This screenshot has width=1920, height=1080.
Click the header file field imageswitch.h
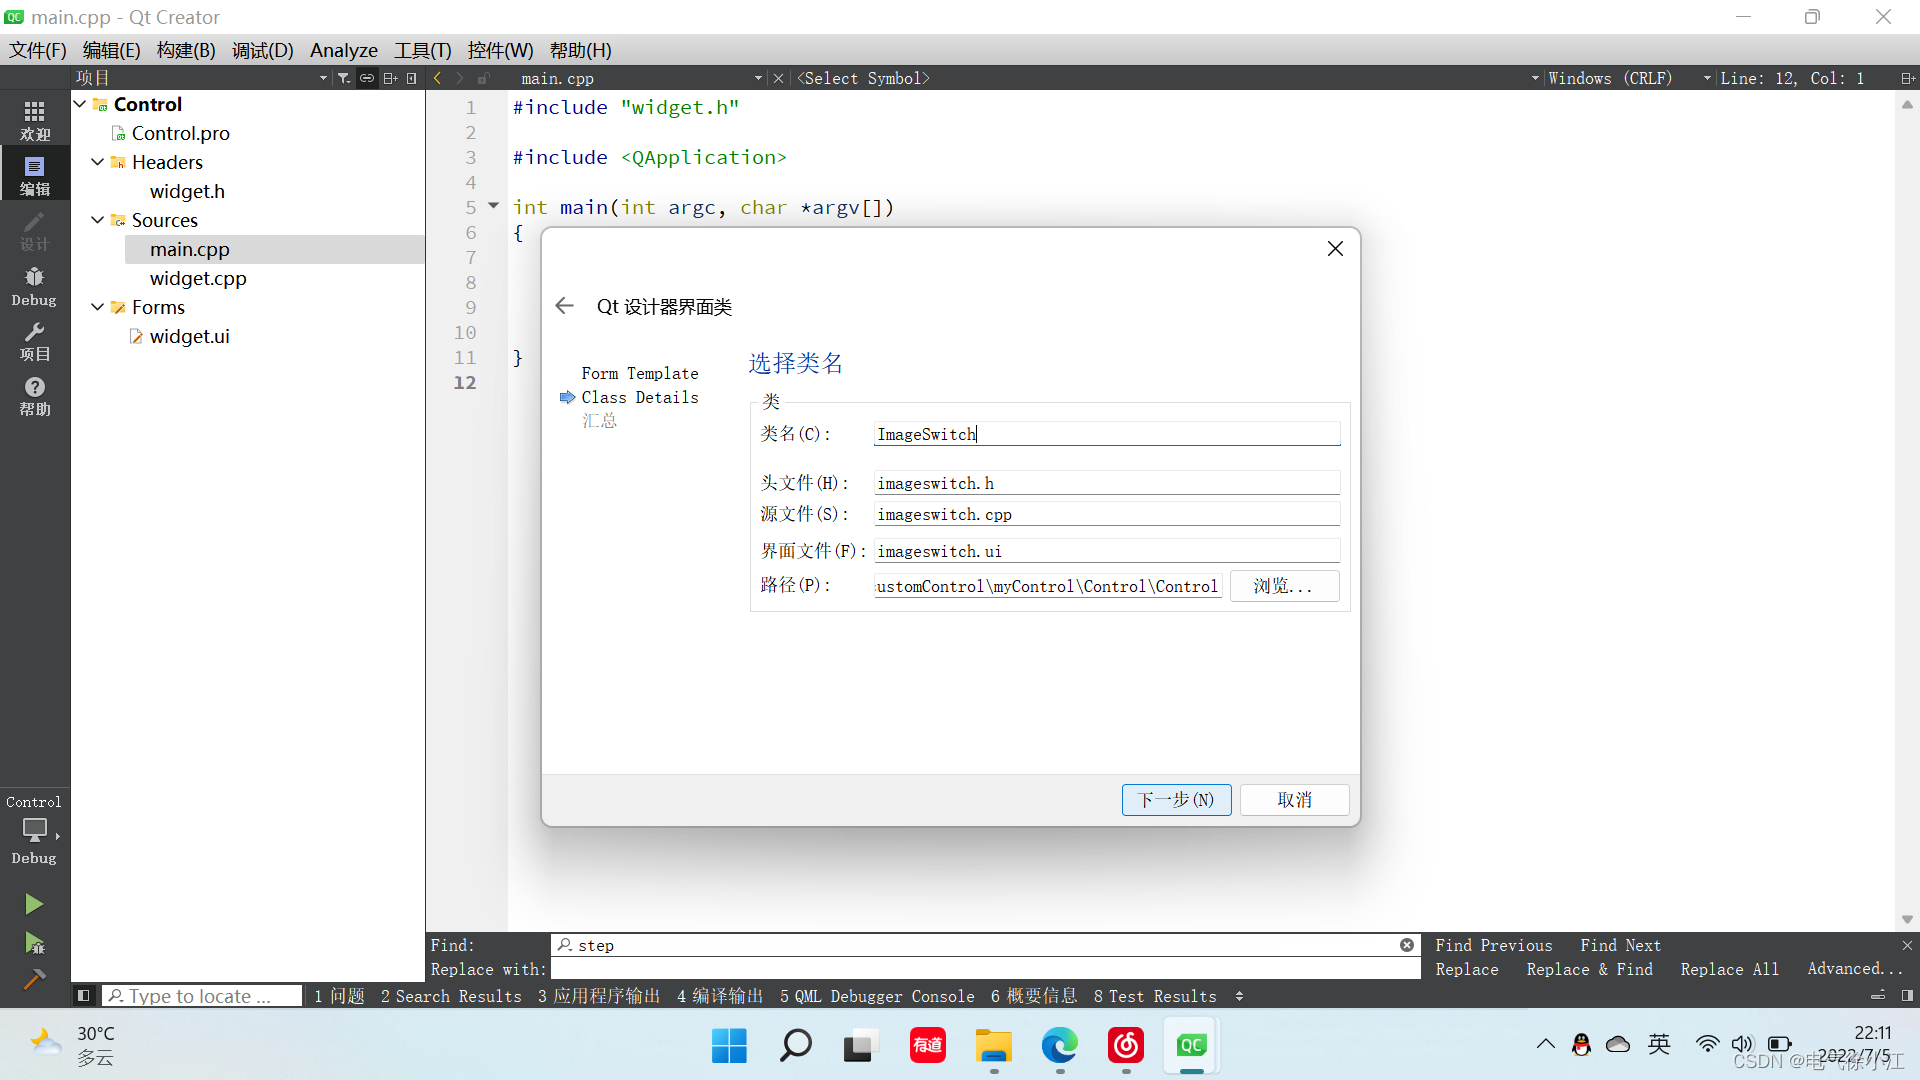pyautogui.click(x=1107, y=483)
